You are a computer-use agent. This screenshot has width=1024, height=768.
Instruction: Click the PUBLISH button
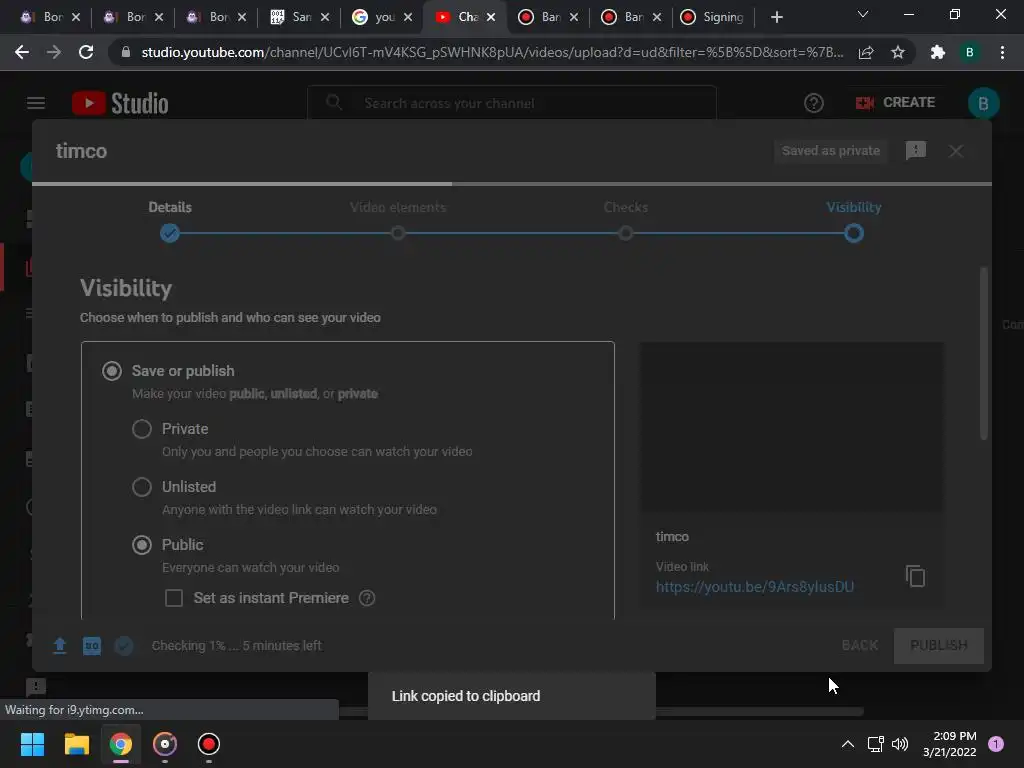[x=938, y=646]
